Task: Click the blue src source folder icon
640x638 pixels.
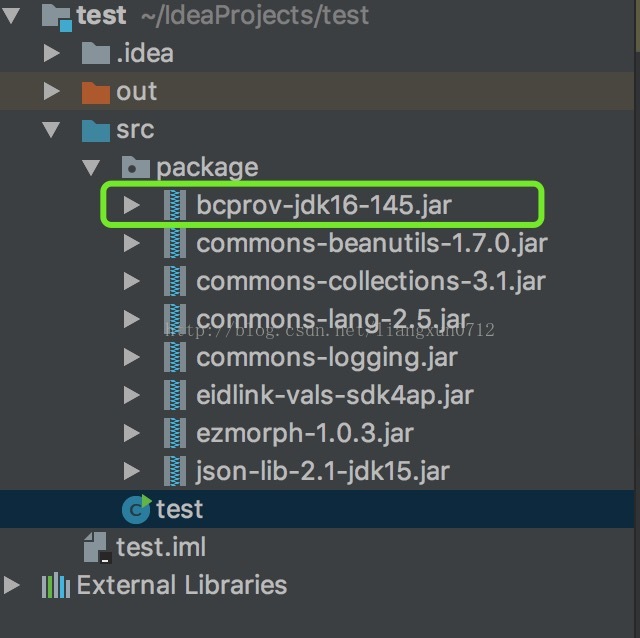Action: point(96,131)
